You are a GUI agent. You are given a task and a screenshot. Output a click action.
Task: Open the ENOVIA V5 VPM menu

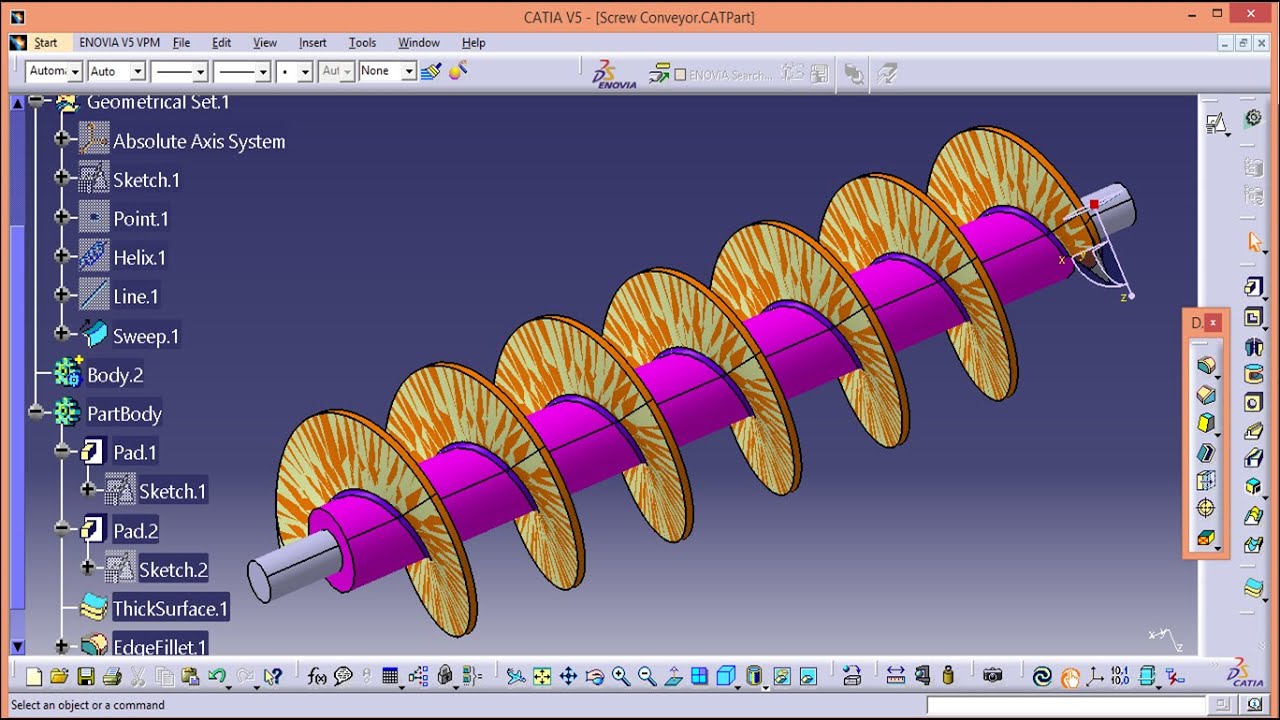point(119,43)
